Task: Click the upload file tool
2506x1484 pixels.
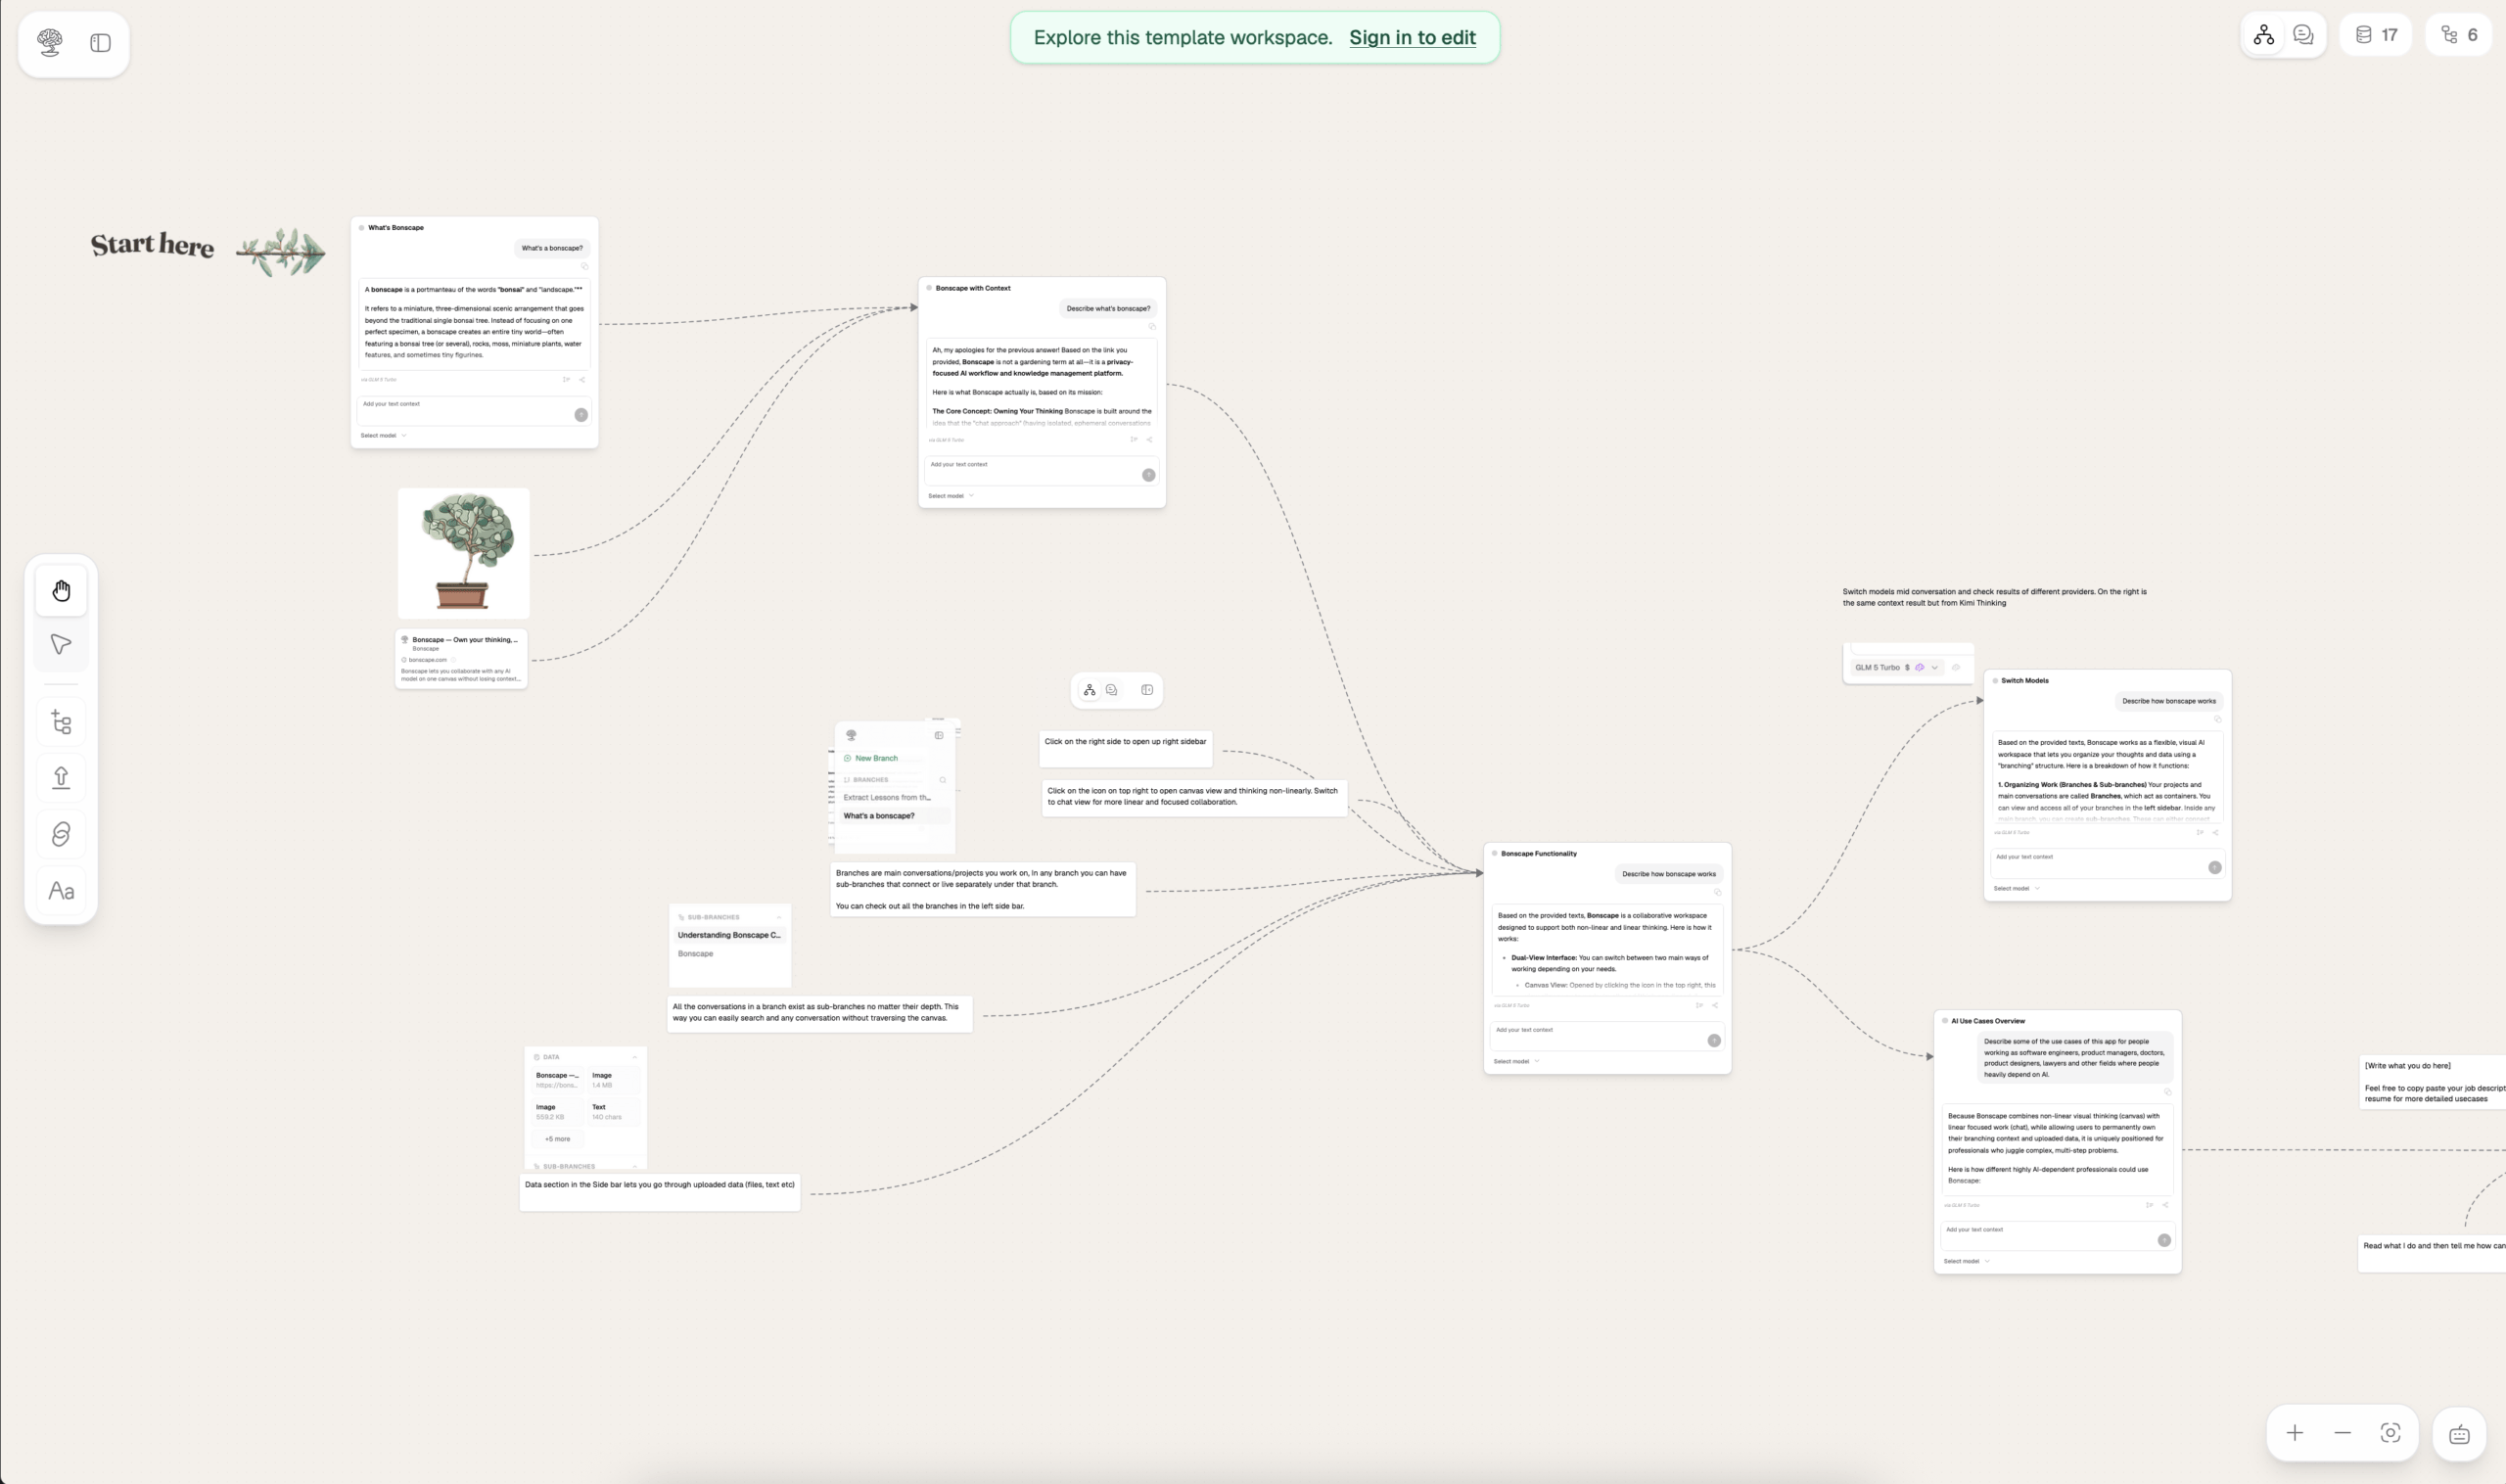Action: (x=61, y=777)
